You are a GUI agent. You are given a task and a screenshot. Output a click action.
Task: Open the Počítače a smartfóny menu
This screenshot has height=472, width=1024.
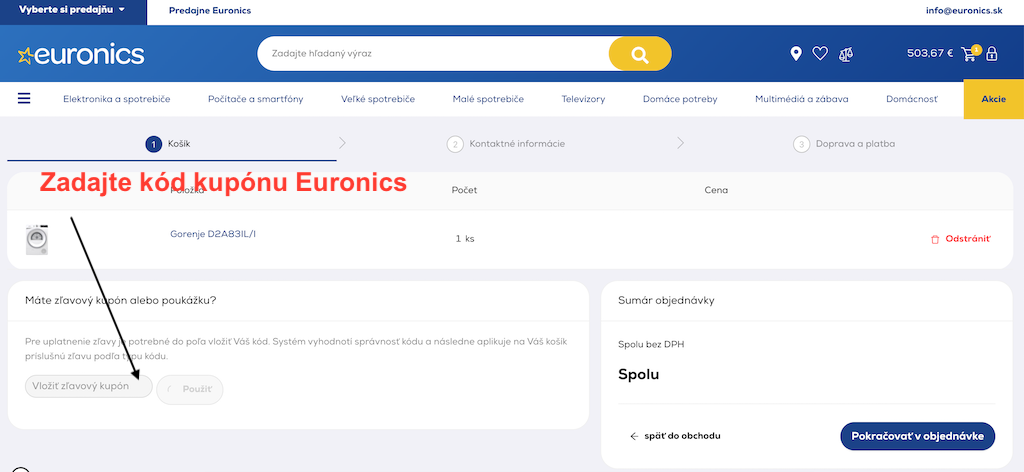coord(255,99)
